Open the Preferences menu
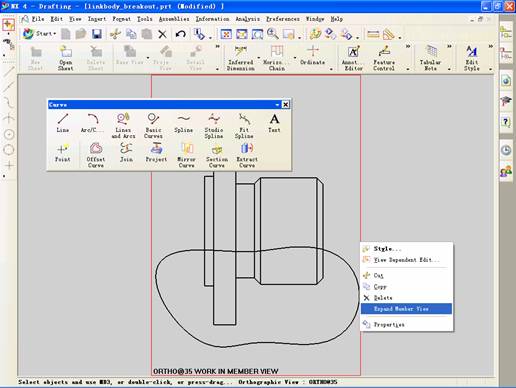 (x=283, y=19)
